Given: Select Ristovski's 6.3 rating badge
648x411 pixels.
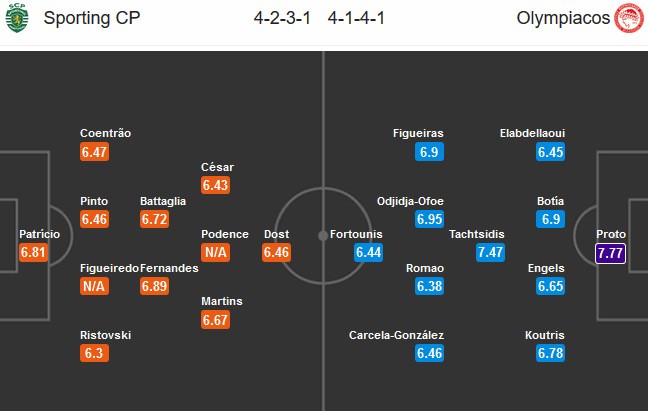Looking at the screenshot, I should [94, 353].
